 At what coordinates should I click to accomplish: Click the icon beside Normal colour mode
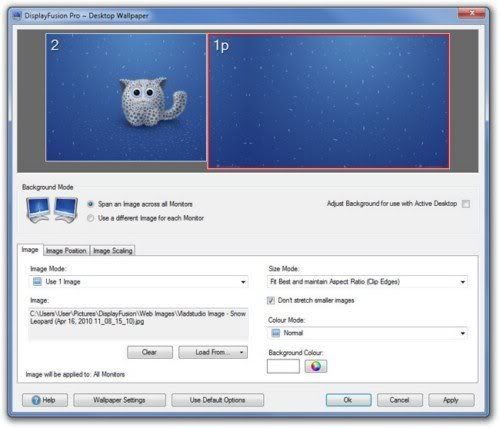pyautogui.click(x=276, y=333)
